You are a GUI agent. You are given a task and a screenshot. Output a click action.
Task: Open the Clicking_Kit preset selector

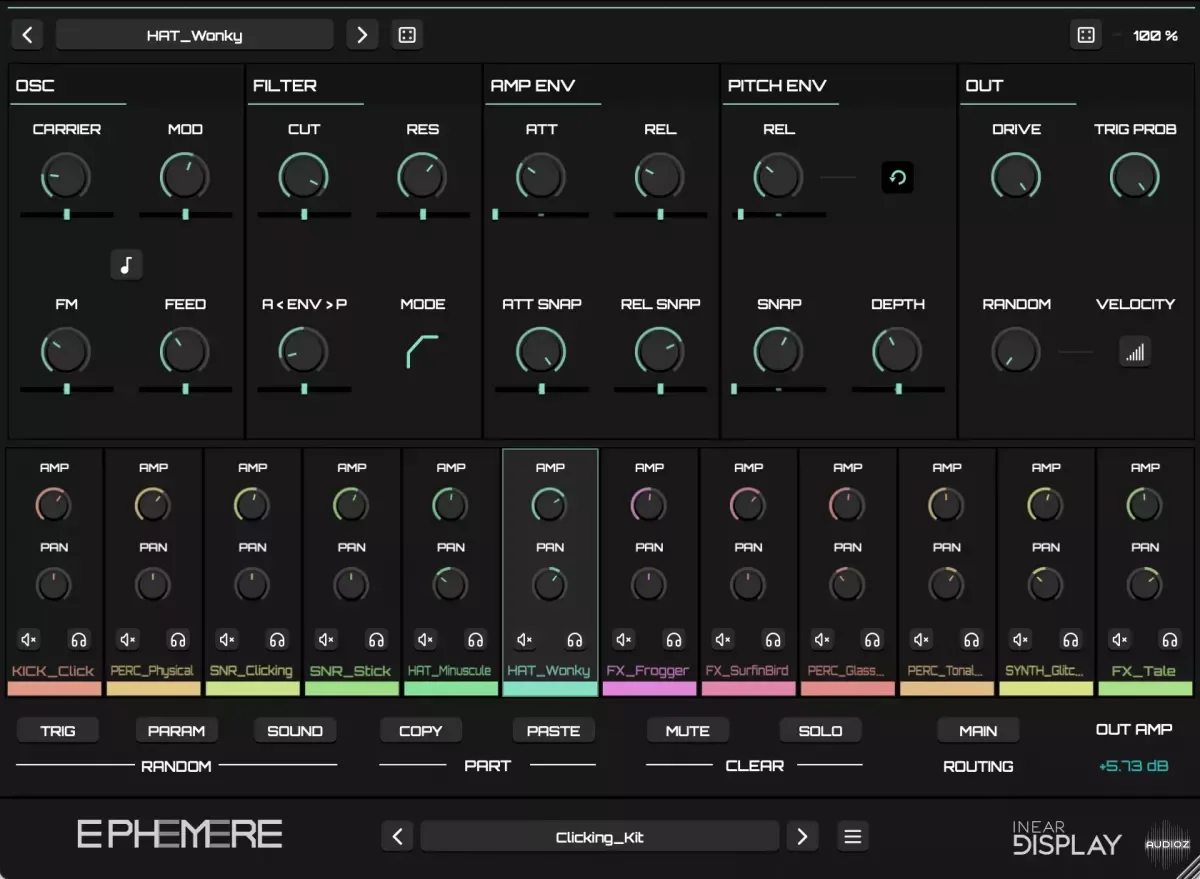pyautogui.click(x=599, y=836)
